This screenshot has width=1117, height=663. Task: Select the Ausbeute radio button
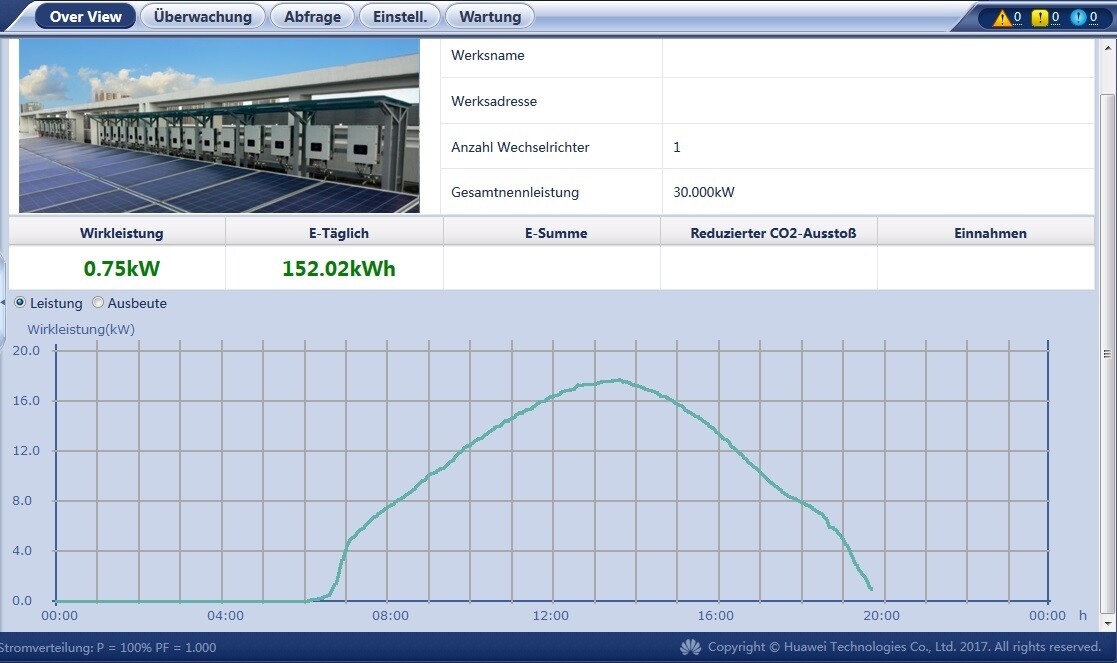[x=98, y=303]
